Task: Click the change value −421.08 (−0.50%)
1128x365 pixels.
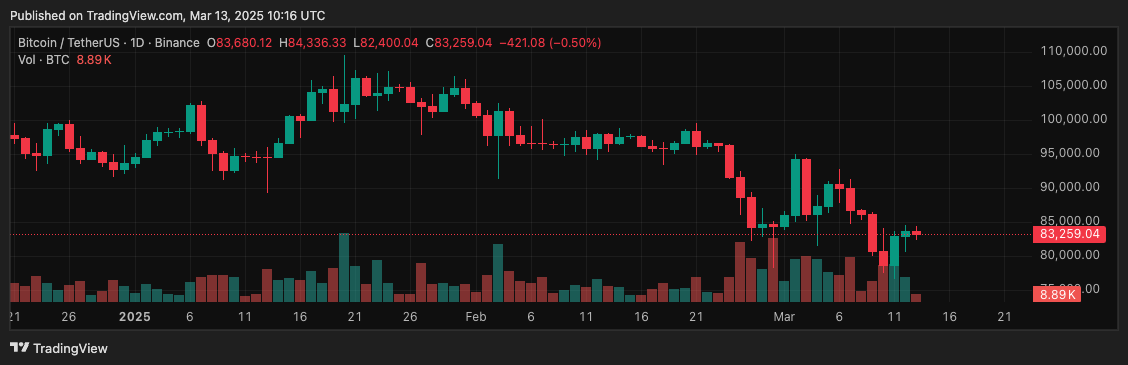Action: pos(550,43)
